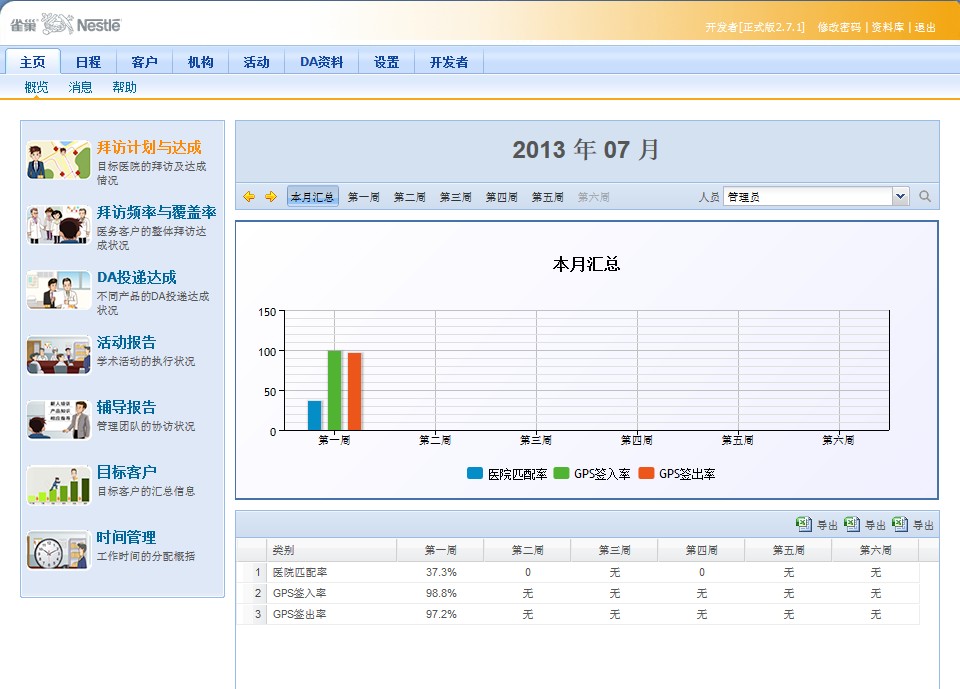Screen dimensions: 960x689
Task: Click cell value 98.8%
Action: coord(441,593)
